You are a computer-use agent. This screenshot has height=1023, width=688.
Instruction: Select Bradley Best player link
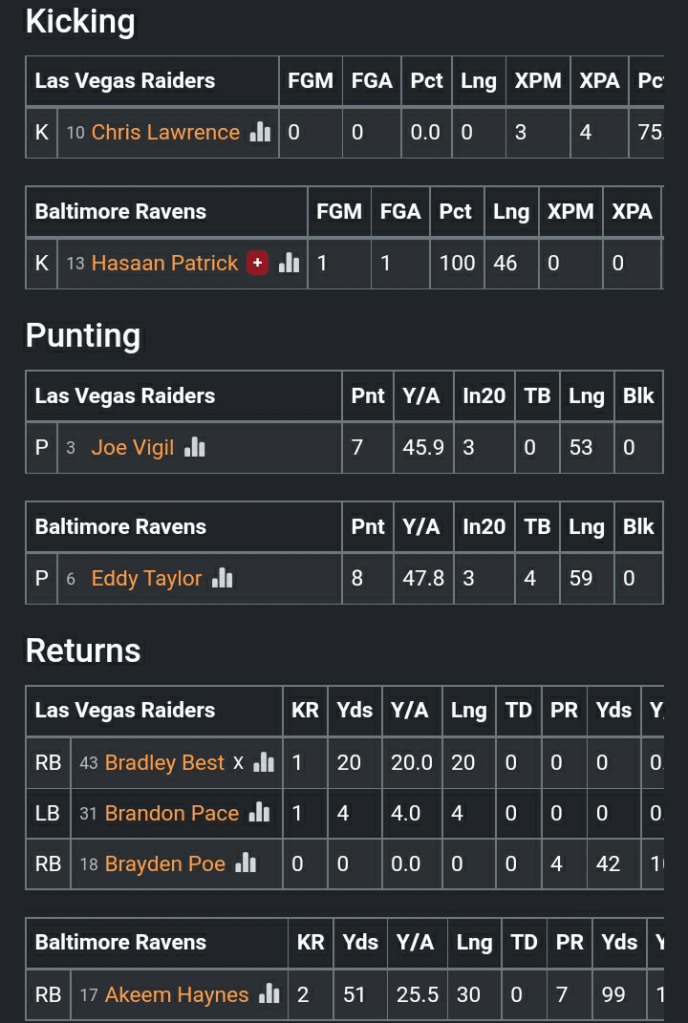164,763
